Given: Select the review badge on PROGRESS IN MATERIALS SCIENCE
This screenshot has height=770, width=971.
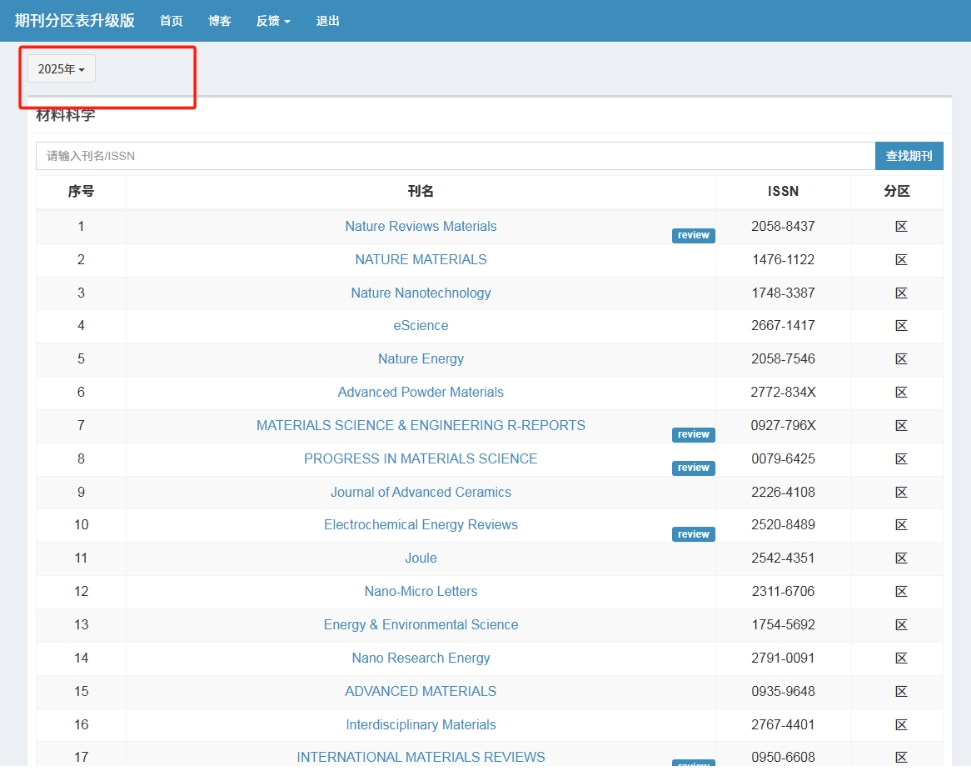Looking at the screenshot, I should pyautogui.click(x=693, y=468).
